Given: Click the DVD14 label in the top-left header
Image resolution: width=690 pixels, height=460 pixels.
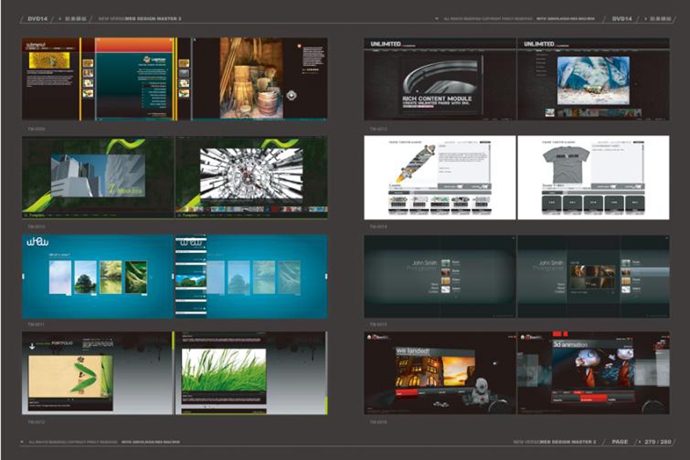Looking at the screenshot, I should [x=37, y=18].
